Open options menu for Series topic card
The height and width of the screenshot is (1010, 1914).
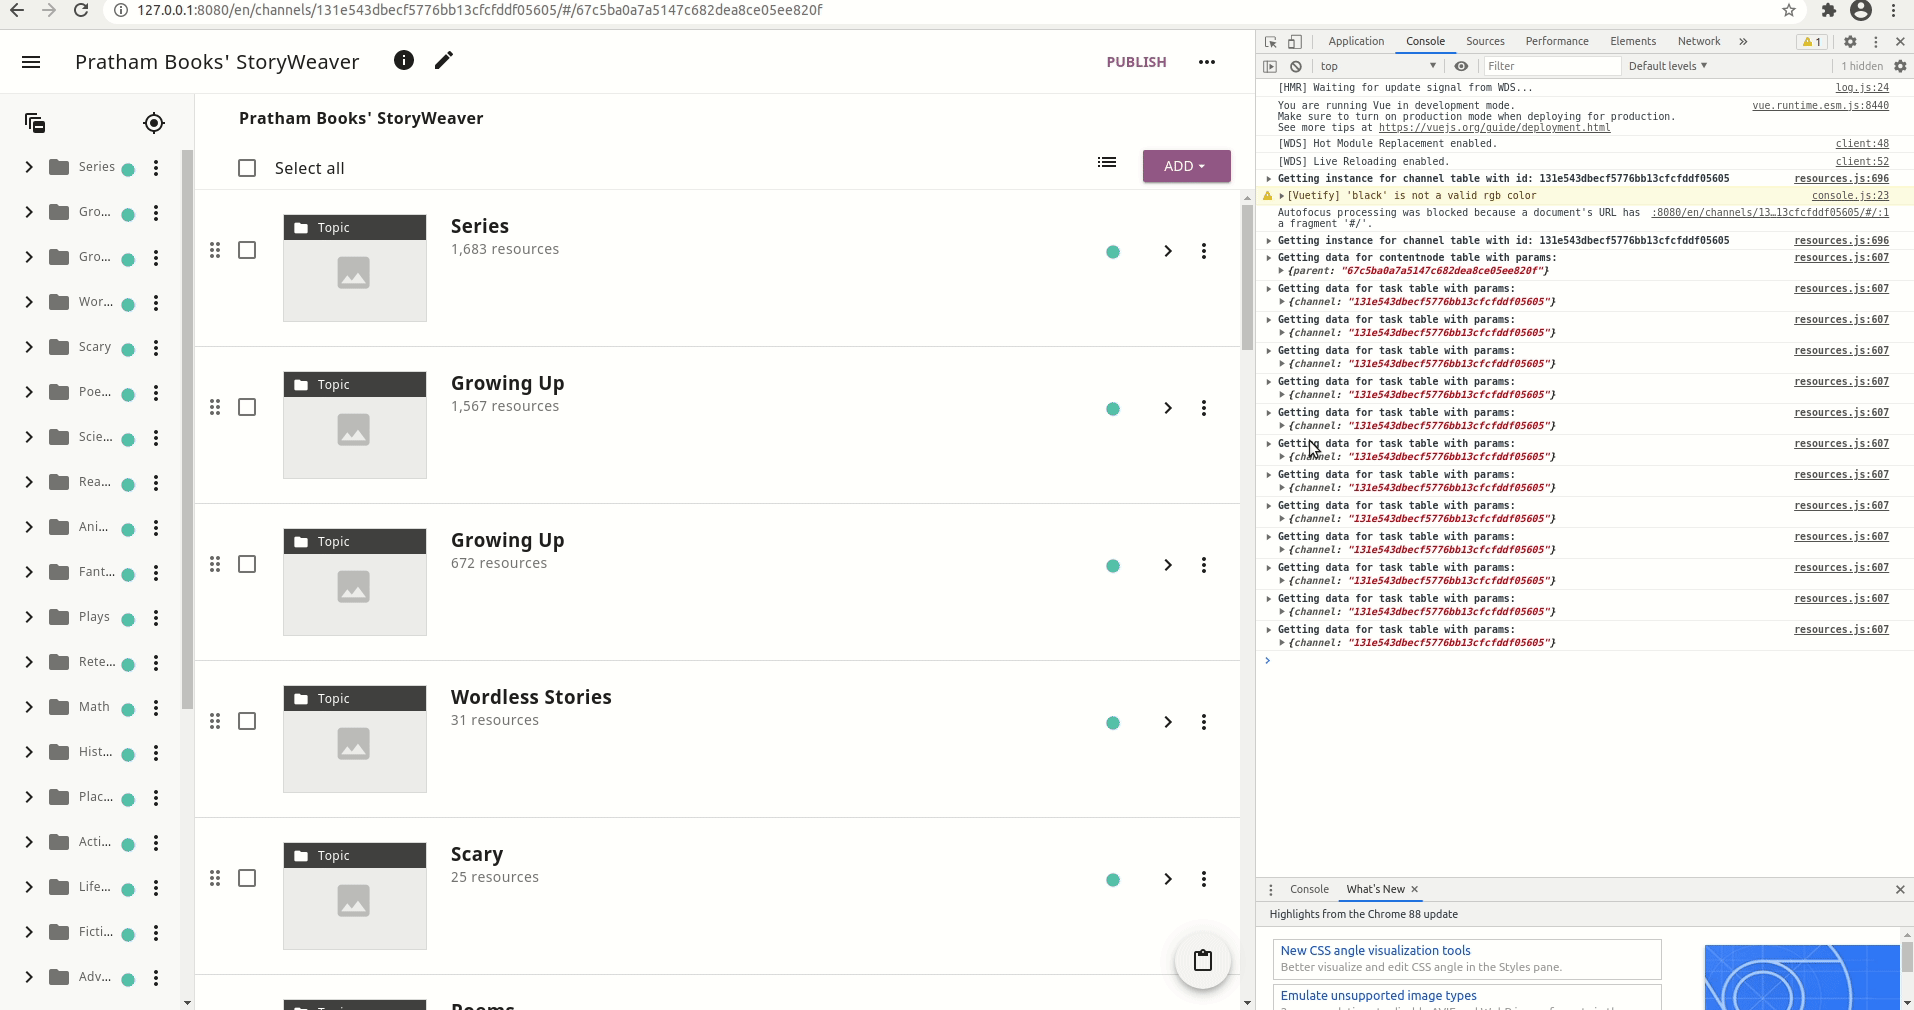pos(1204,251)
